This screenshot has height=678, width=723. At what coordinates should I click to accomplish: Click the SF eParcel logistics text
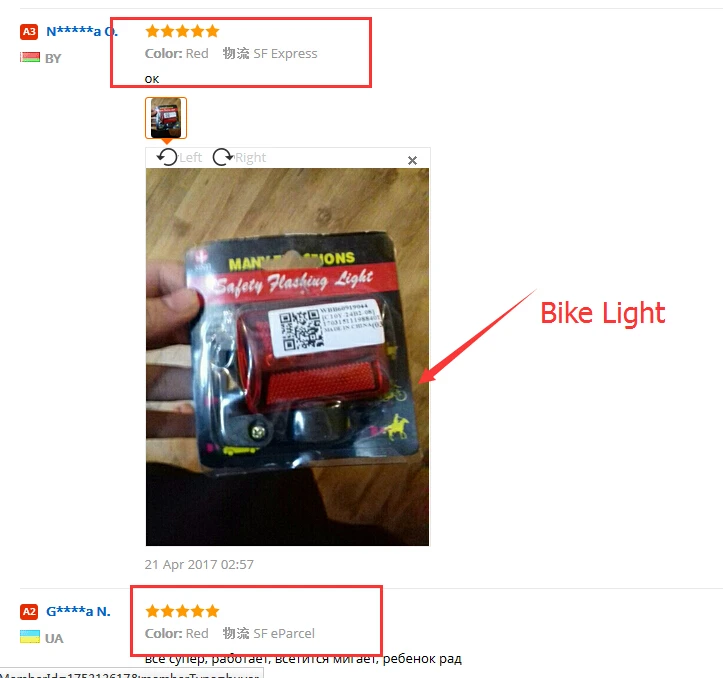click(x=269, y=633)
